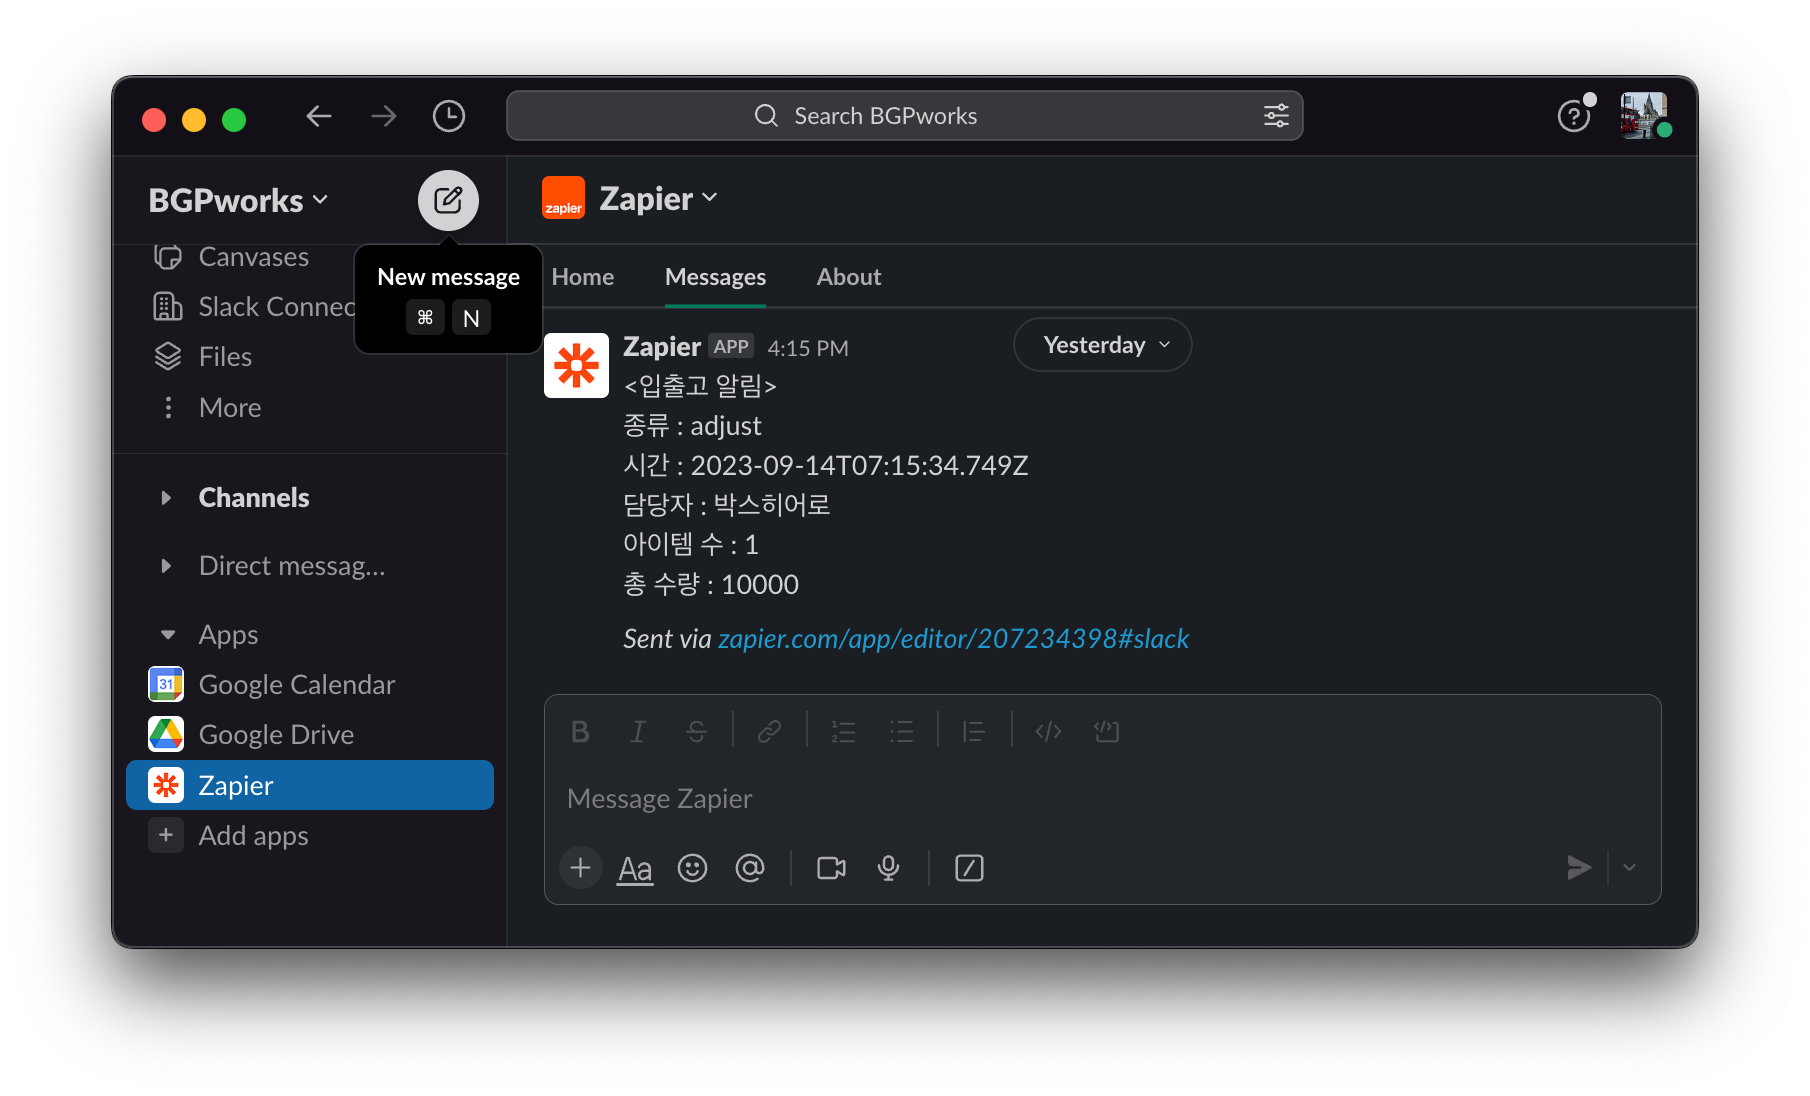Insert a link in message
Image resolution: width=1810 pixels, height=1096 pixels.
pos(769,732)
